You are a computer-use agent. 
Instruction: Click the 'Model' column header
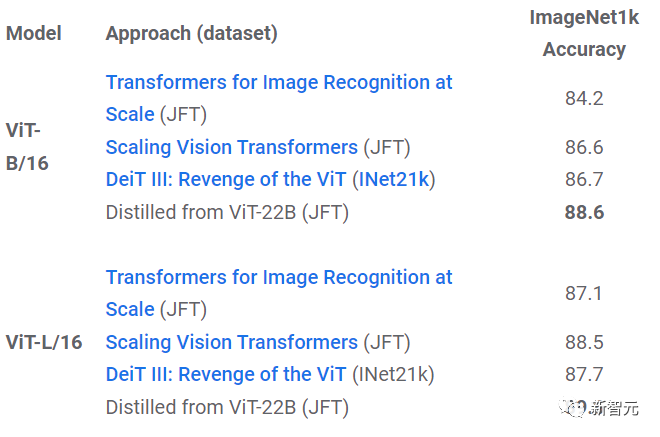point(33,33)
